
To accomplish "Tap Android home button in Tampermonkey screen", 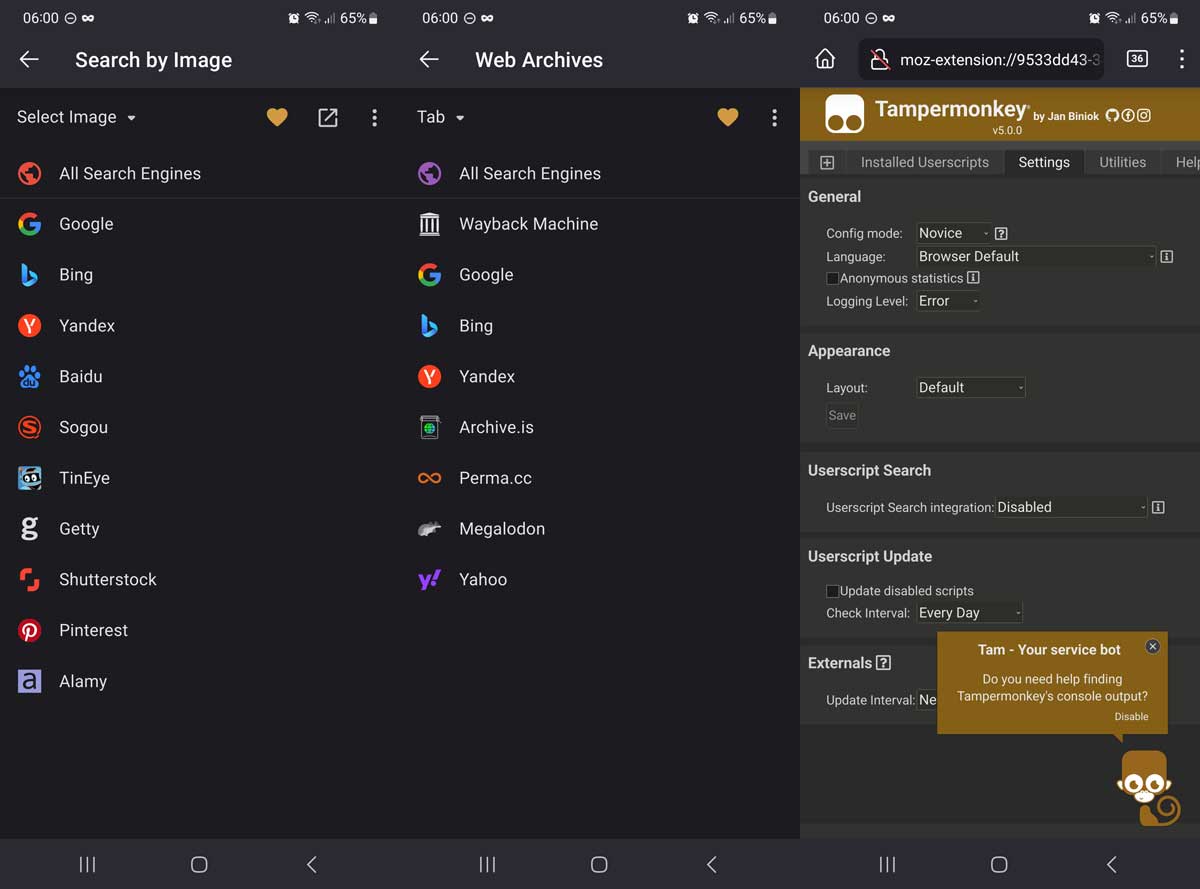I will (999, 864).
